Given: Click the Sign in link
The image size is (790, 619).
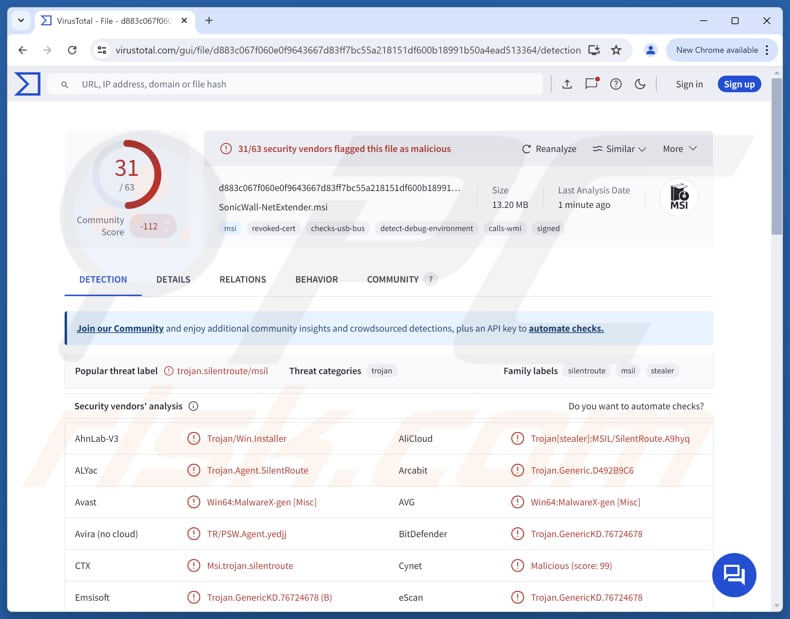Looking at the screenshot, I should point(689,84).
